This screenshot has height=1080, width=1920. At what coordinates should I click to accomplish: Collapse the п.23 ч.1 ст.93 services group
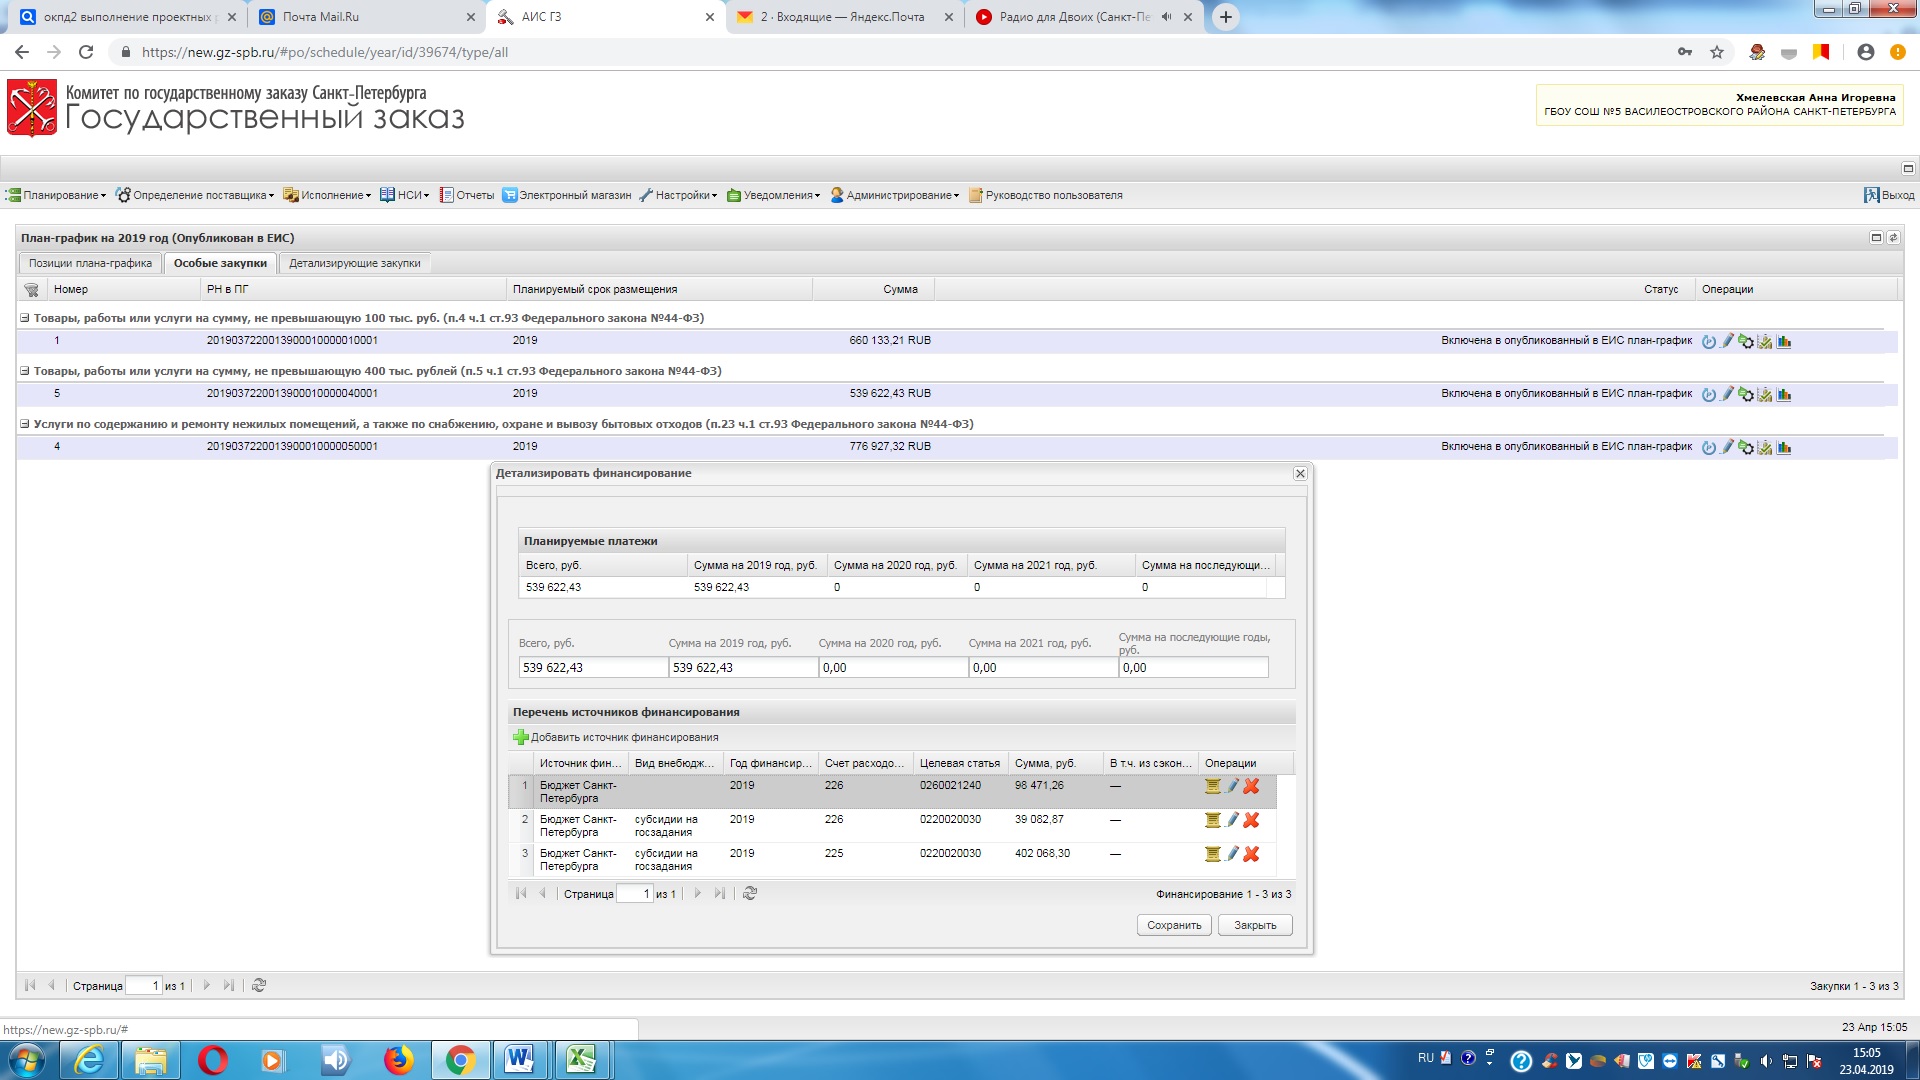[x=25, y=424]
